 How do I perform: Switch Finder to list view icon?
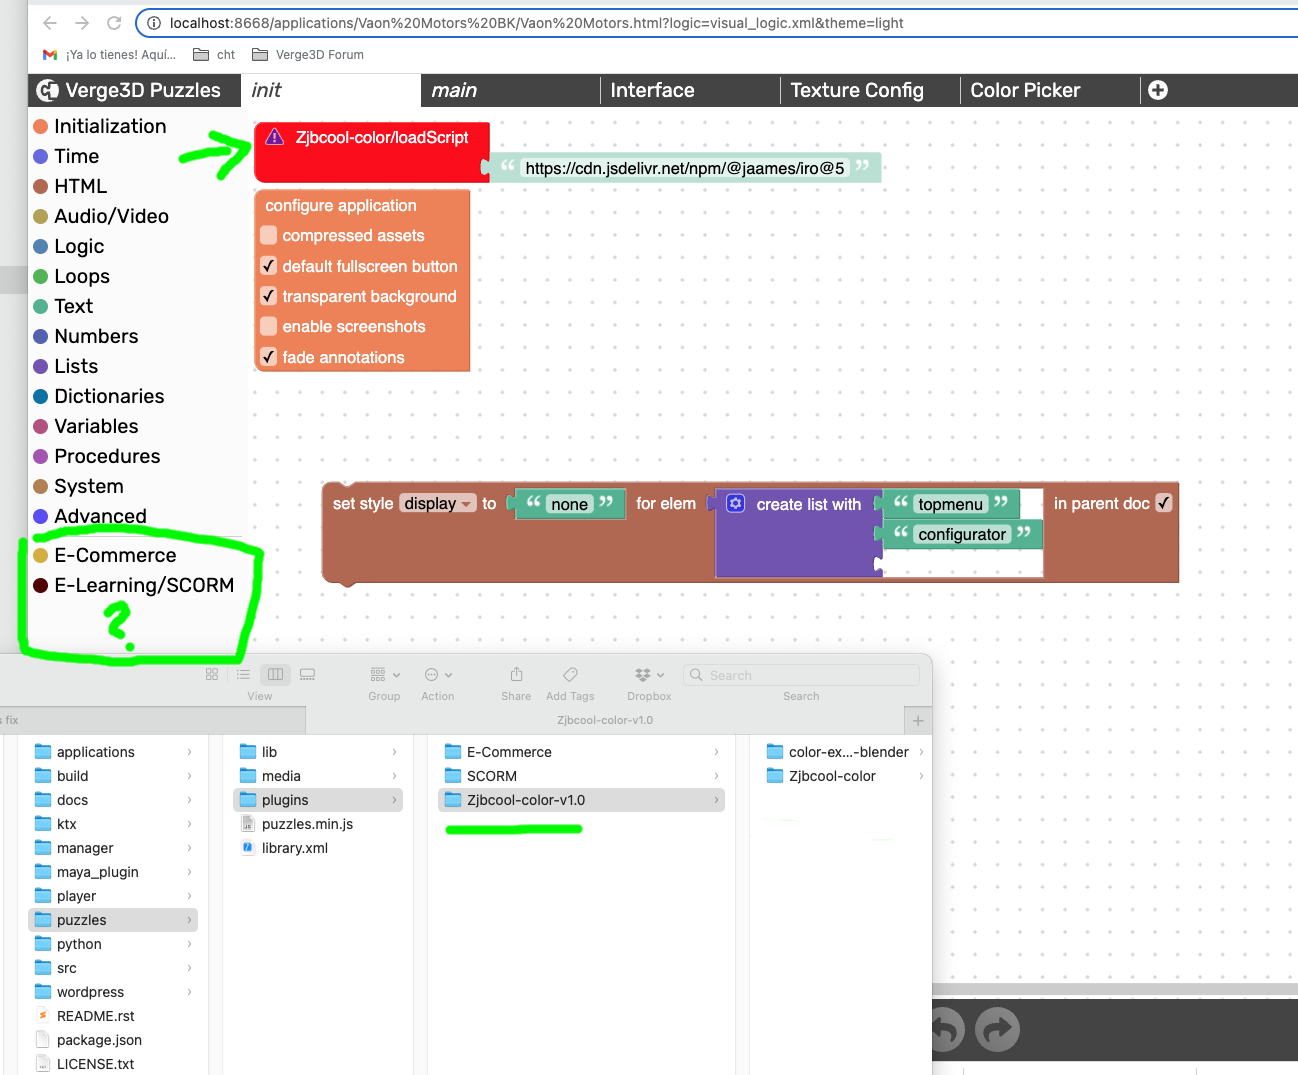[243, 675]
